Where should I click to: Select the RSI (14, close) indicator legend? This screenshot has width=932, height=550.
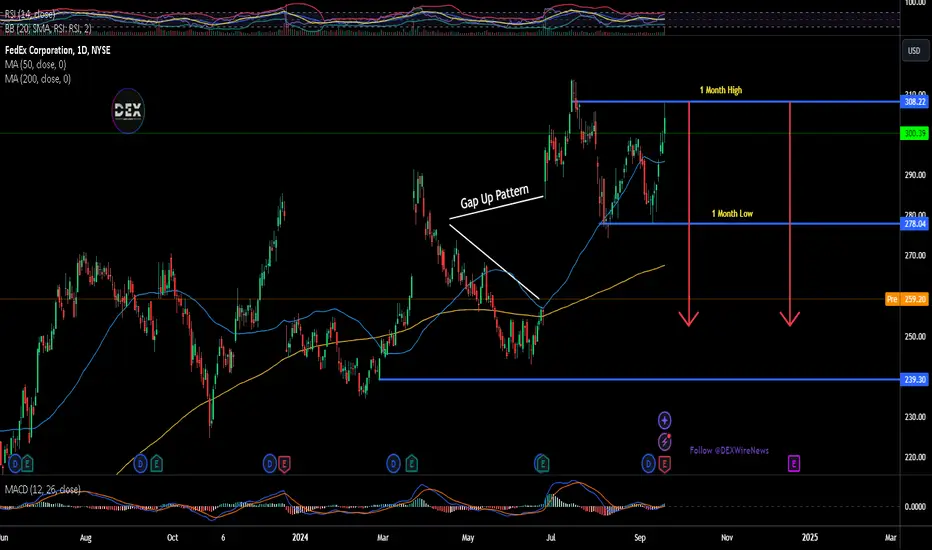30,14
